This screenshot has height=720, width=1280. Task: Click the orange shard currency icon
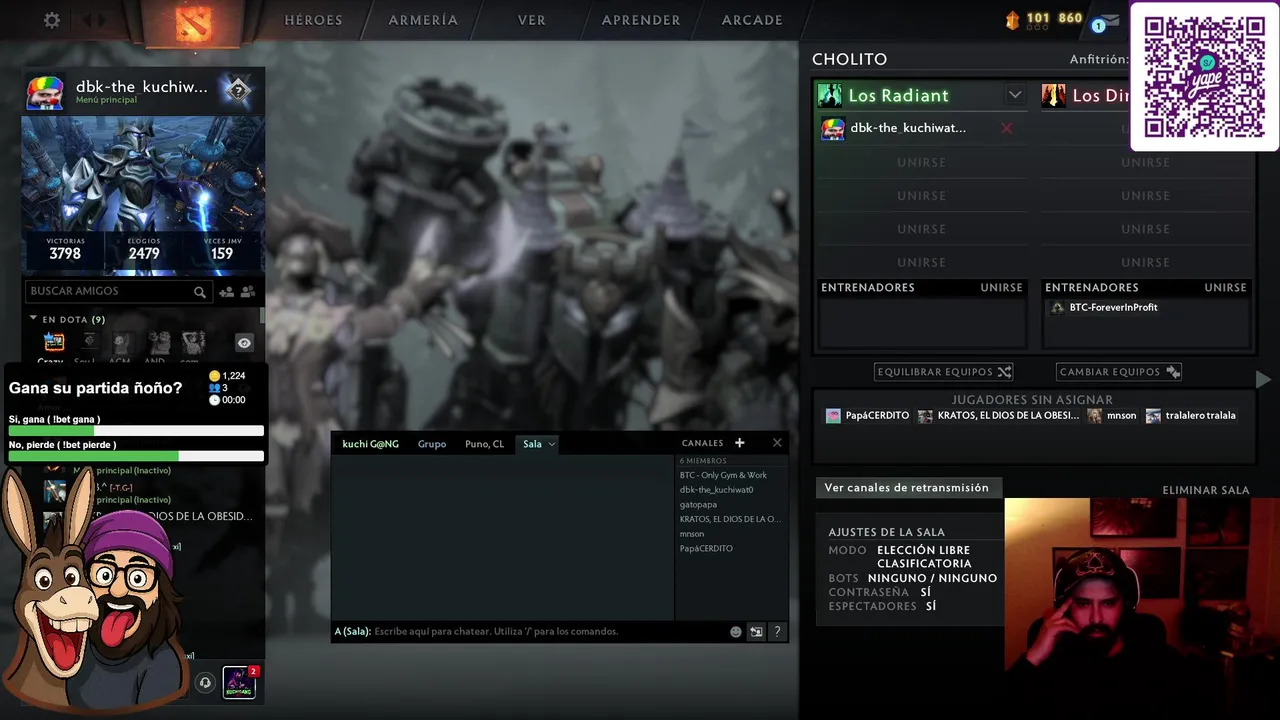[x=1011, y=19]
